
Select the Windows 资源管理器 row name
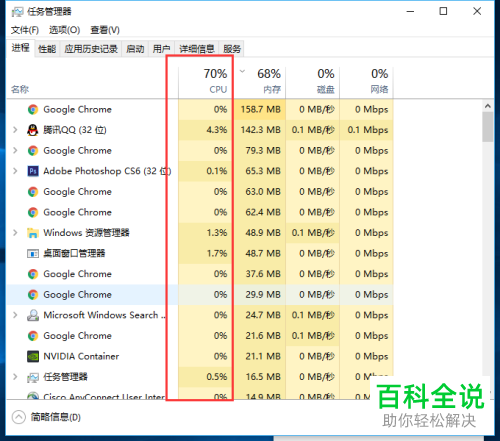[86, 233]
